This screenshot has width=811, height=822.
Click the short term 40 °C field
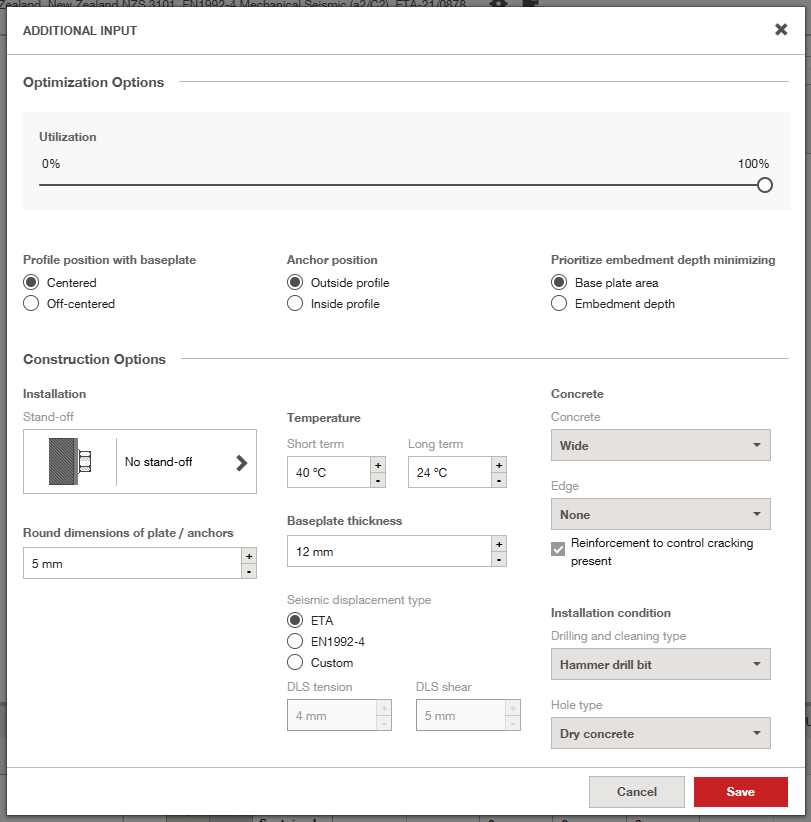tap(329, 472)
